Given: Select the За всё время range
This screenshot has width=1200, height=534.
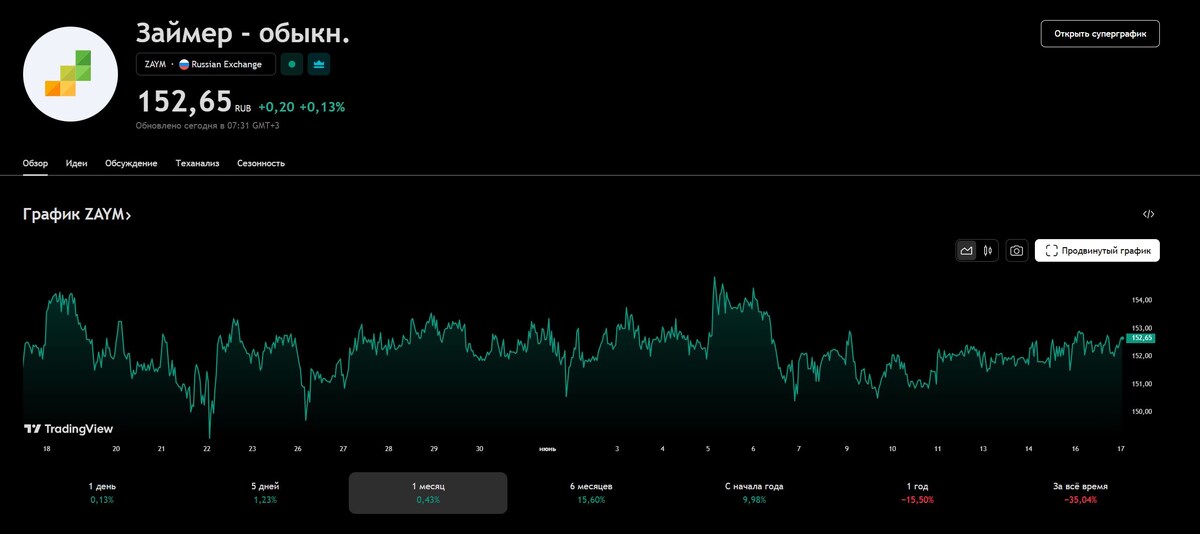Looking at the screenshot, I should pos(1080,492).
